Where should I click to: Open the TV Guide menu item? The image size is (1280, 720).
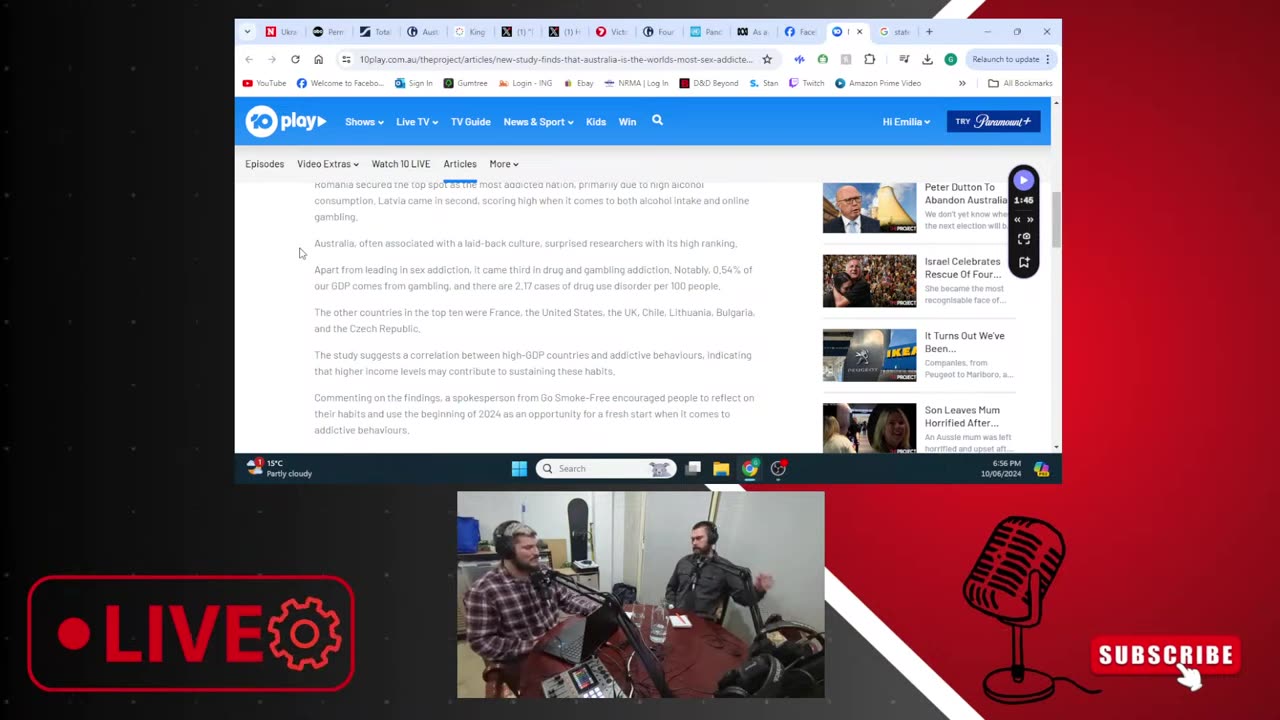tap(470, 122)
